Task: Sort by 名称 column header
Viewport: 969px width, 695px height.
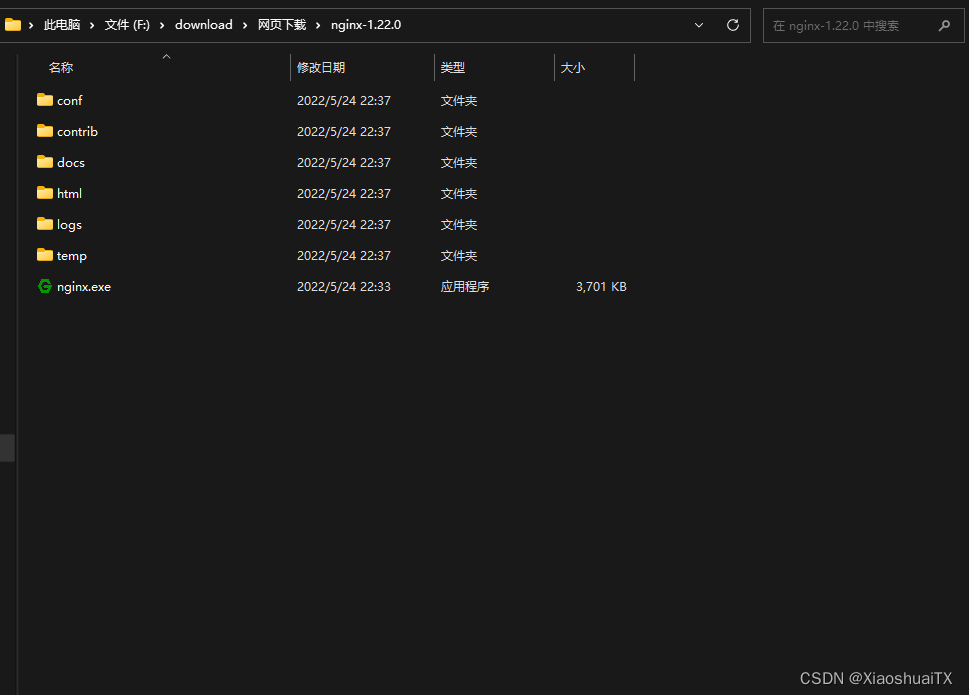Action: click(61, 67)
